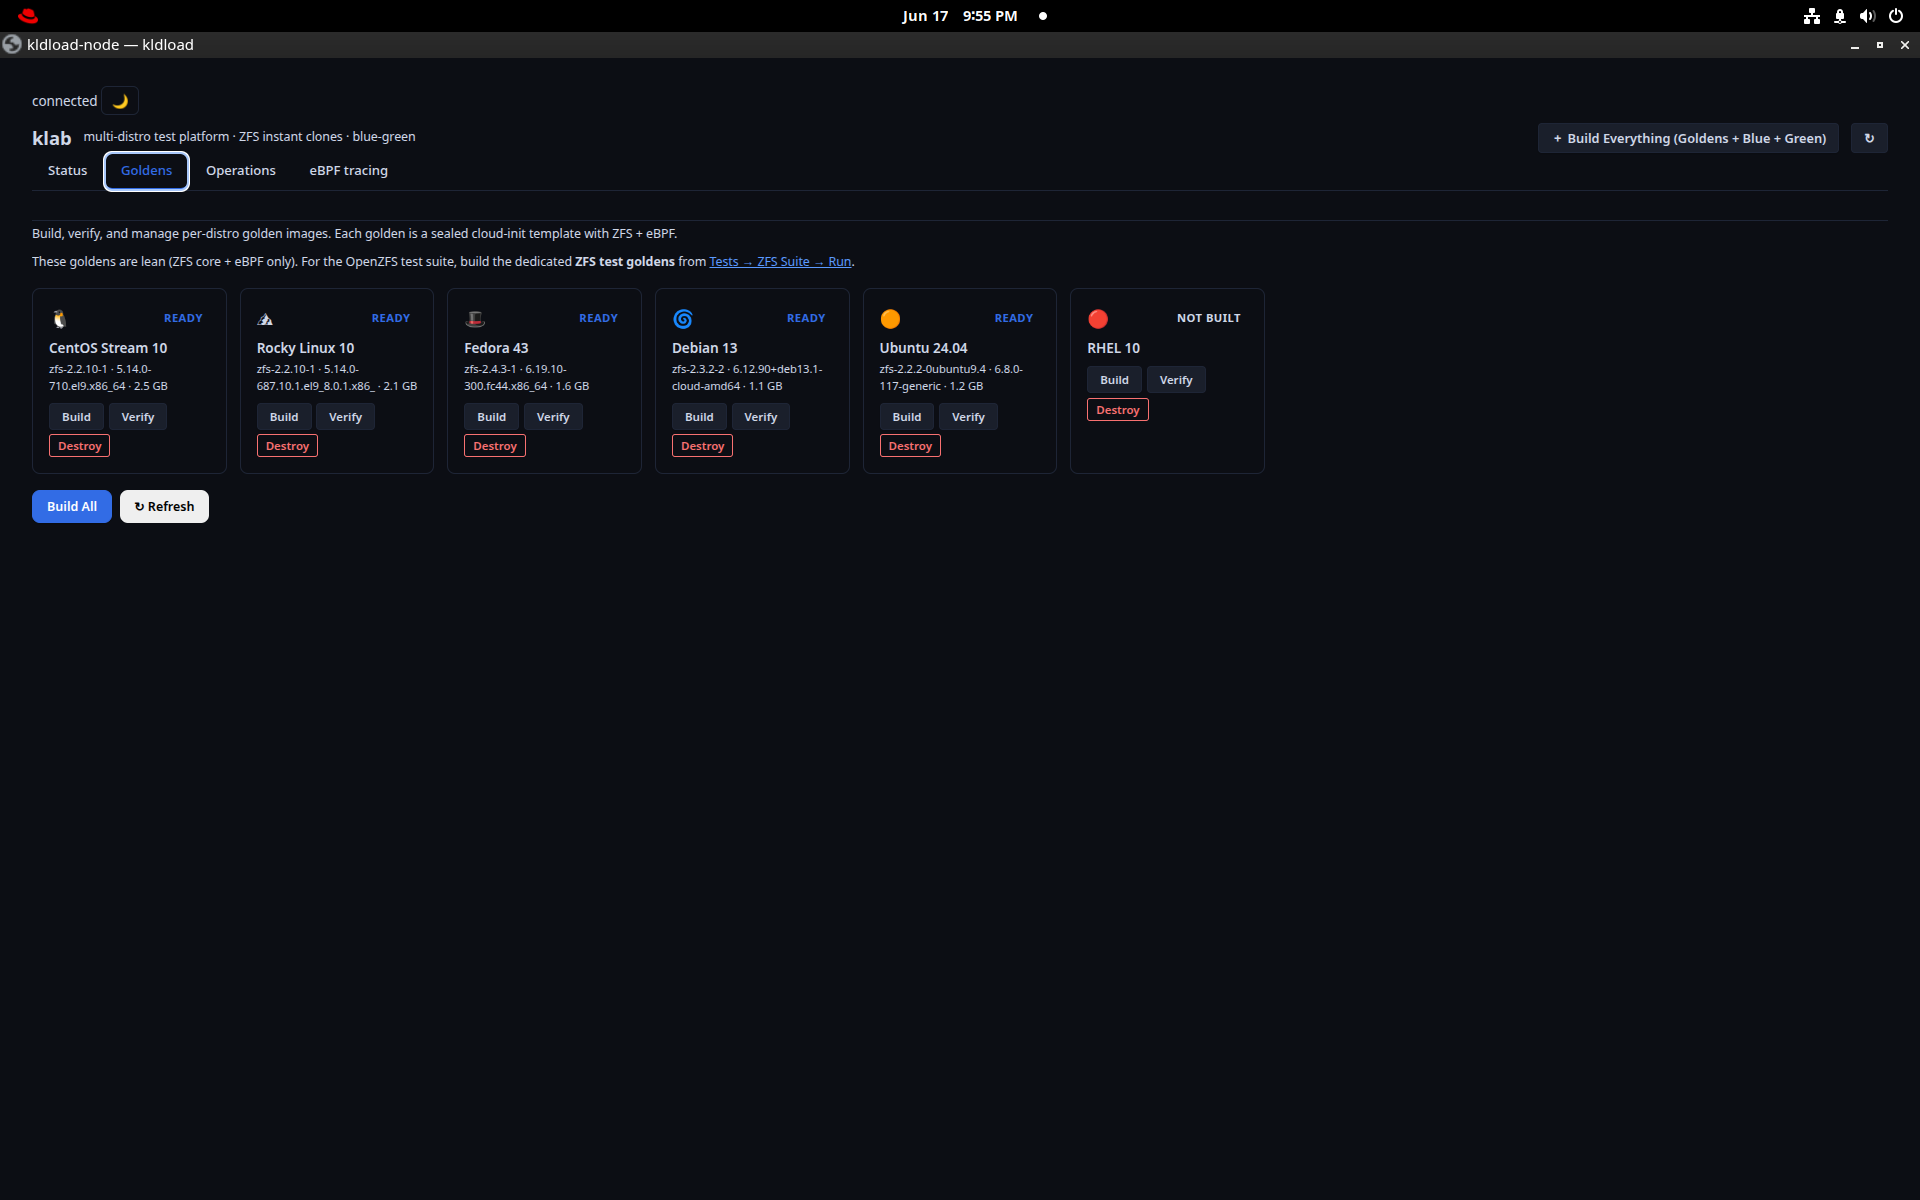
Task: Build the Debian 13 golden
Action: [699, 417]
